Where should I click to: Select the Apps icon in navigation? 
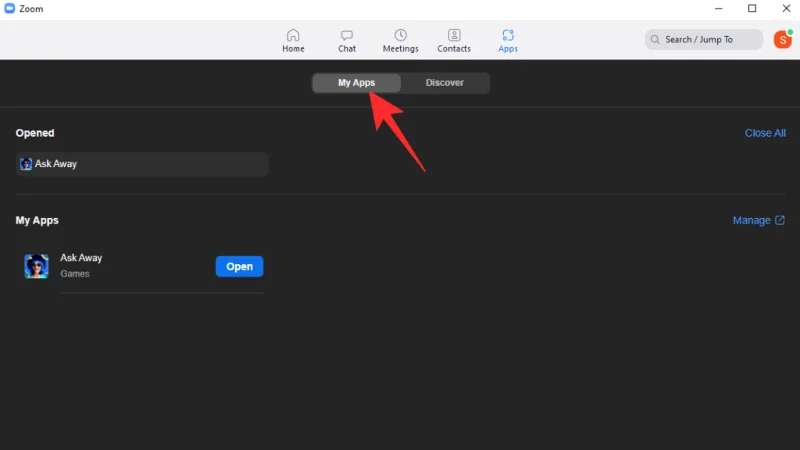coord(508,36)
